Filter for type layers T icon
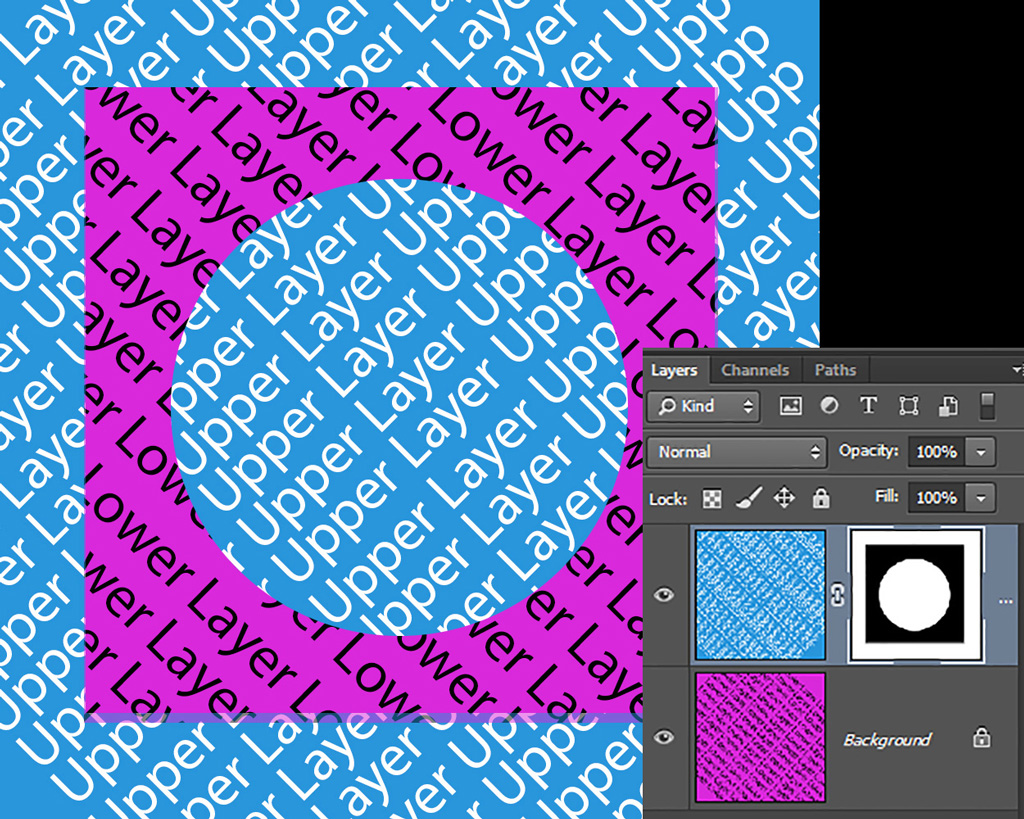1024x819 pixels. (868, 406)
